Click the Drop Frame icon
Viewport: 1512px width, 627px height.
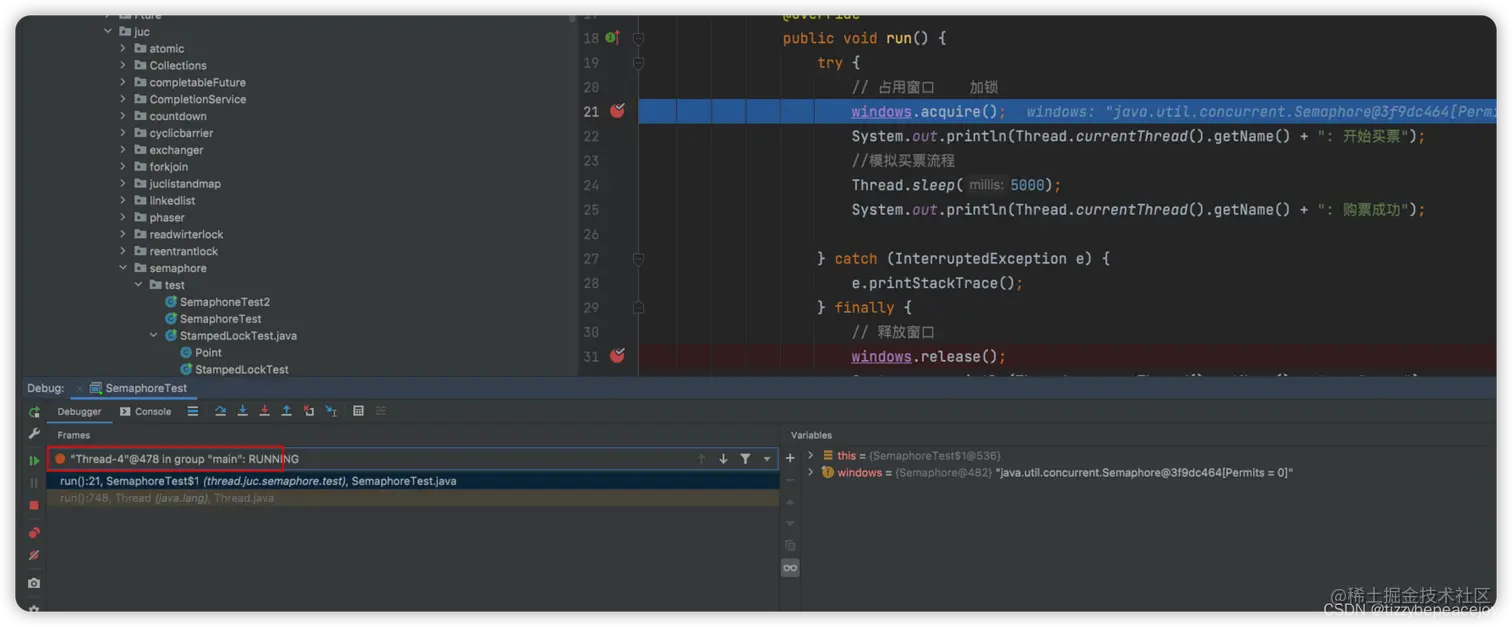click(x=309, y=411)
